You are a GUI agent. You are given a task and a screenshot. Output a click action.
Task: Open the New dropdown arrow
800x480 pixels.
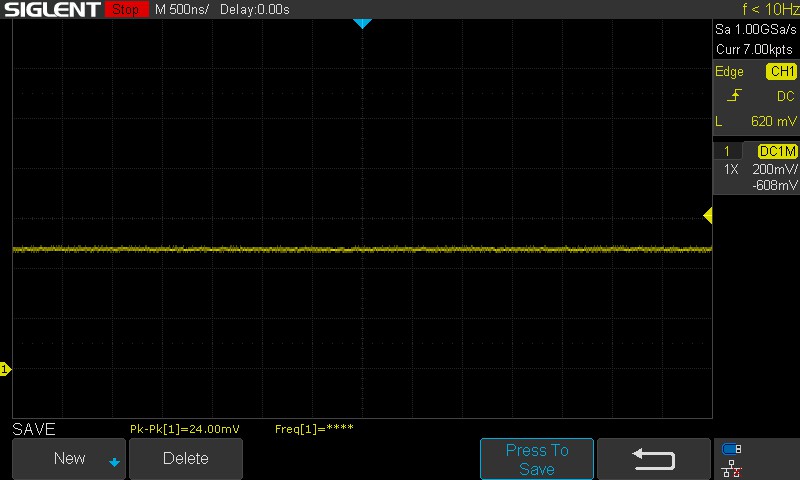114,462
